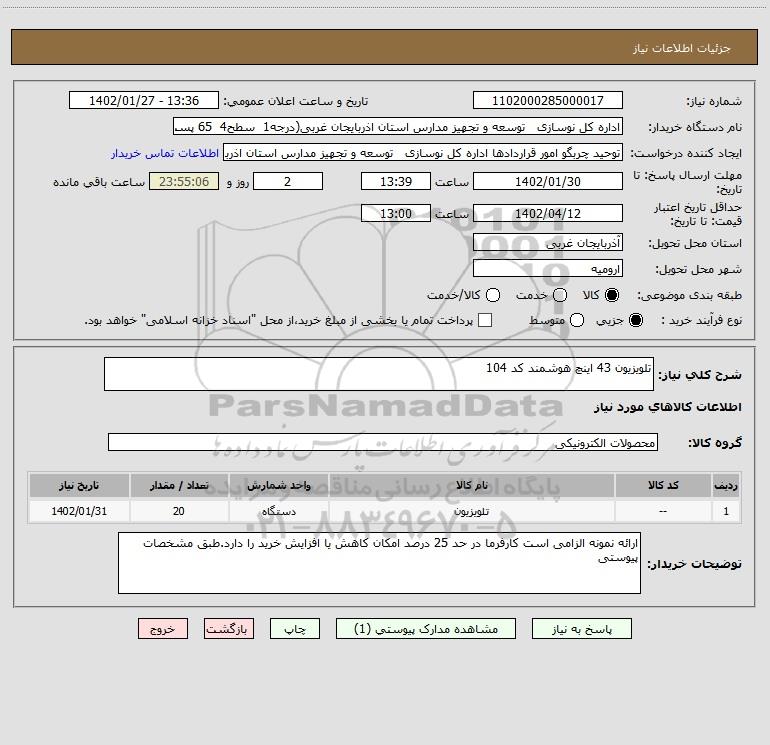Click the کد کالا column header
Viewport: 770px width, 745px height.
coord(662,485)
